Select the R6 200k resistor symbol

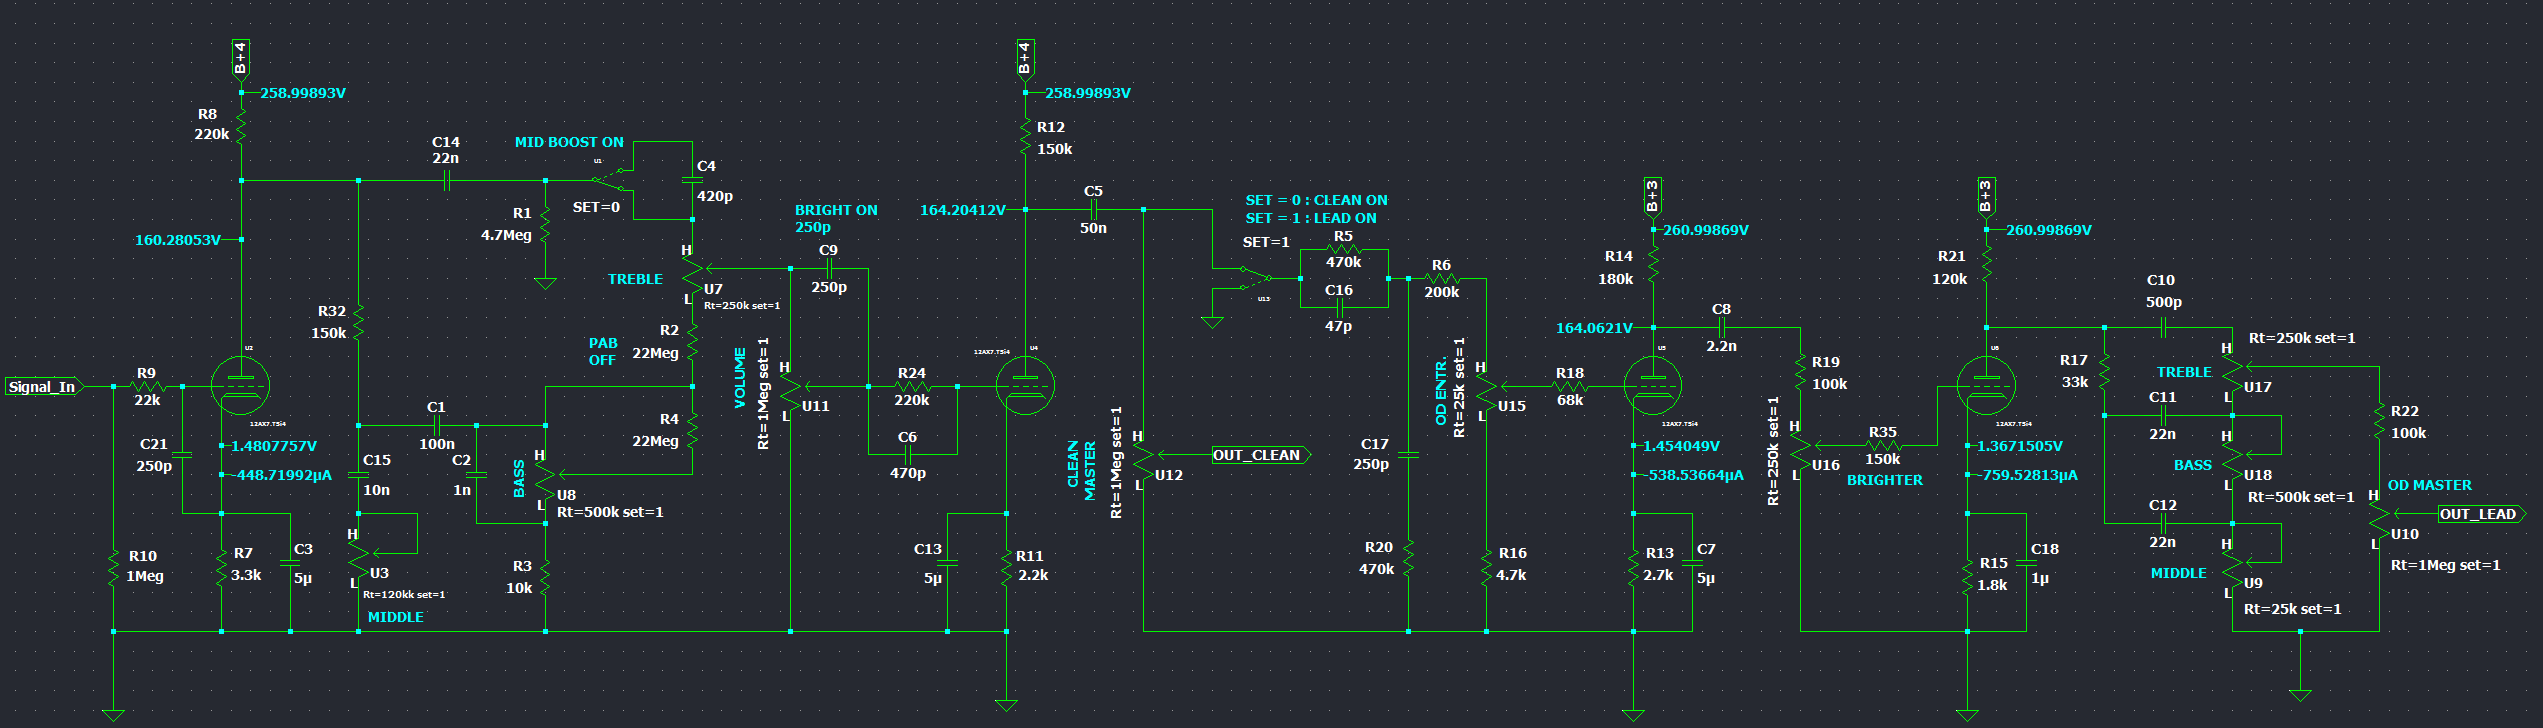pos(1441,279)
